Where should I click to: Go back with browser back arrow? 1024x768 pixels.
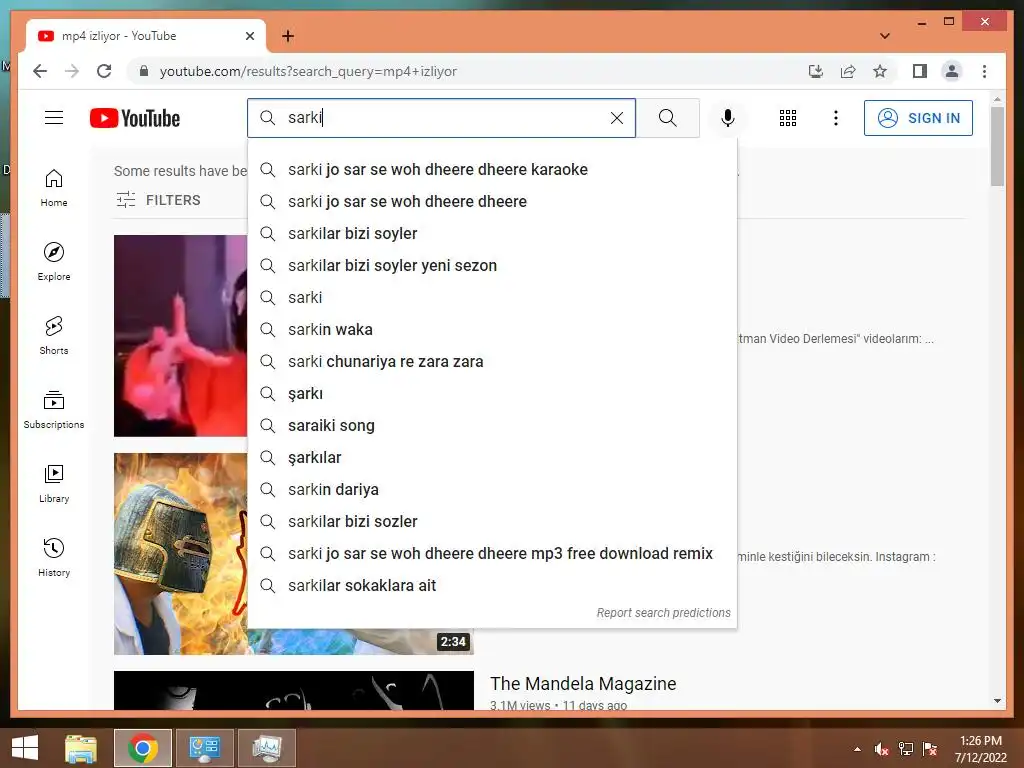[40, 71]
